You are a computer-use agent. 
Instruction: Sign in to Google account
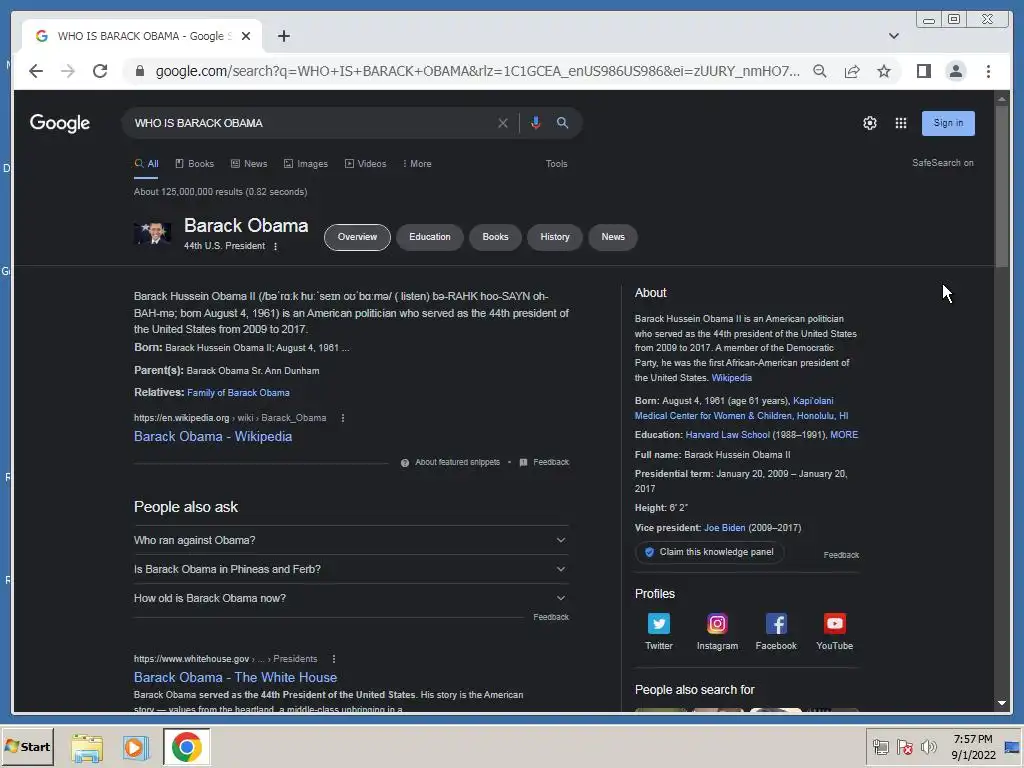[948, 123]
